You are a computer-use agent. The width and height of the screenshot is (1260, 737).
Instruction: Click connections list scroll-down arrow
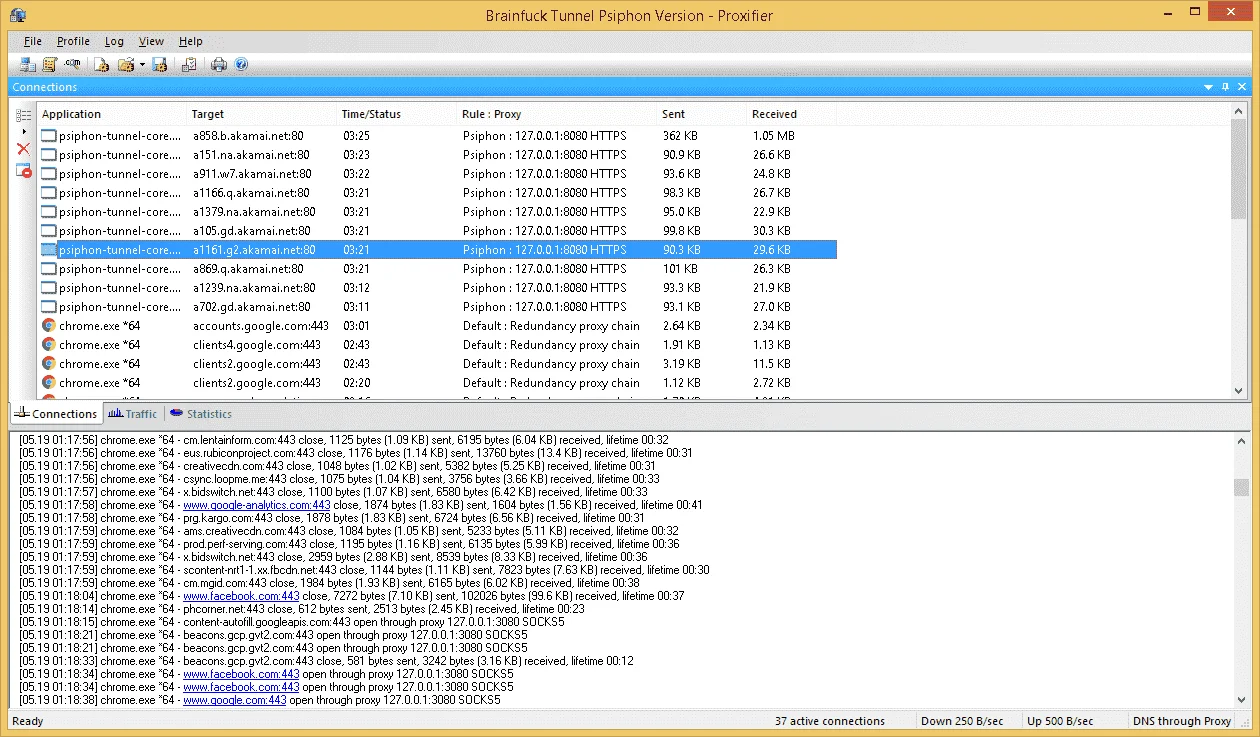tap(1239, 392)
